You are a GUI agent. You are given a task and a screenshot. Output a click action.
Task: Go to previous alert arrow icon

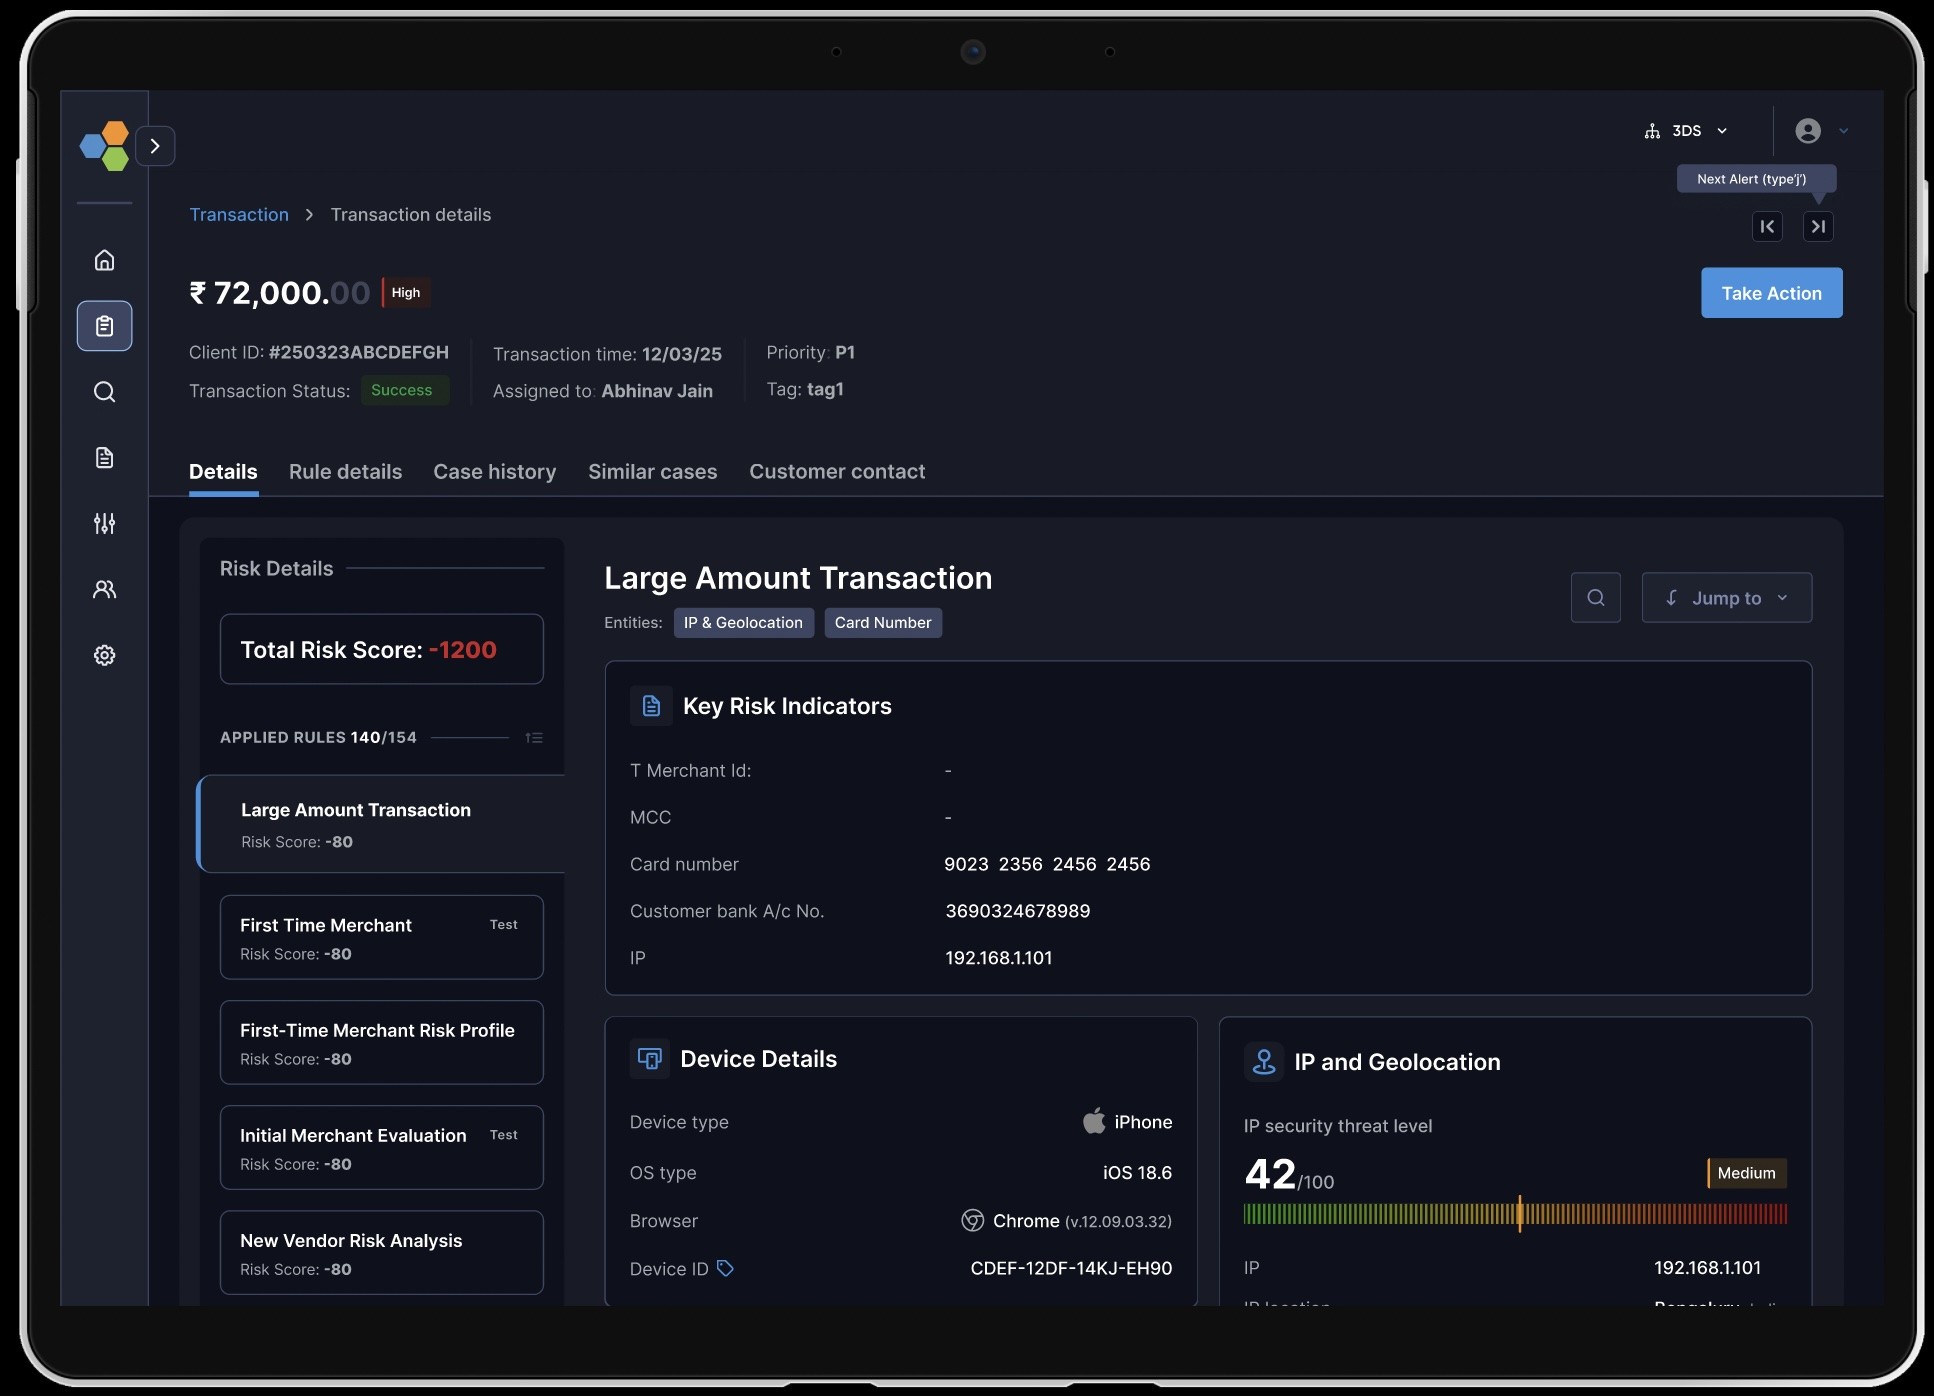pos(1767,227)
